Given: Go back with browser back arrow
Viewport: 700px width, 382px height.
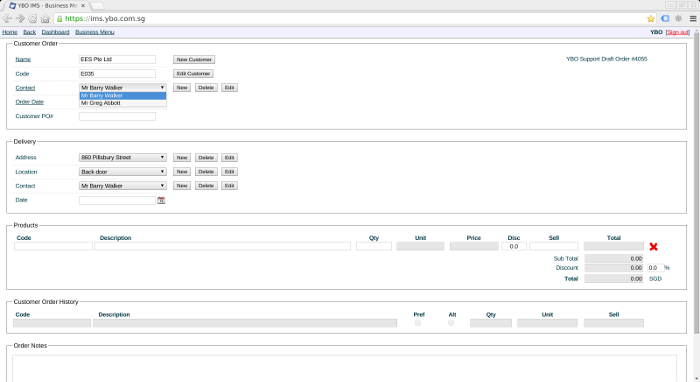Looking at the screenshot, I should 7,19.
